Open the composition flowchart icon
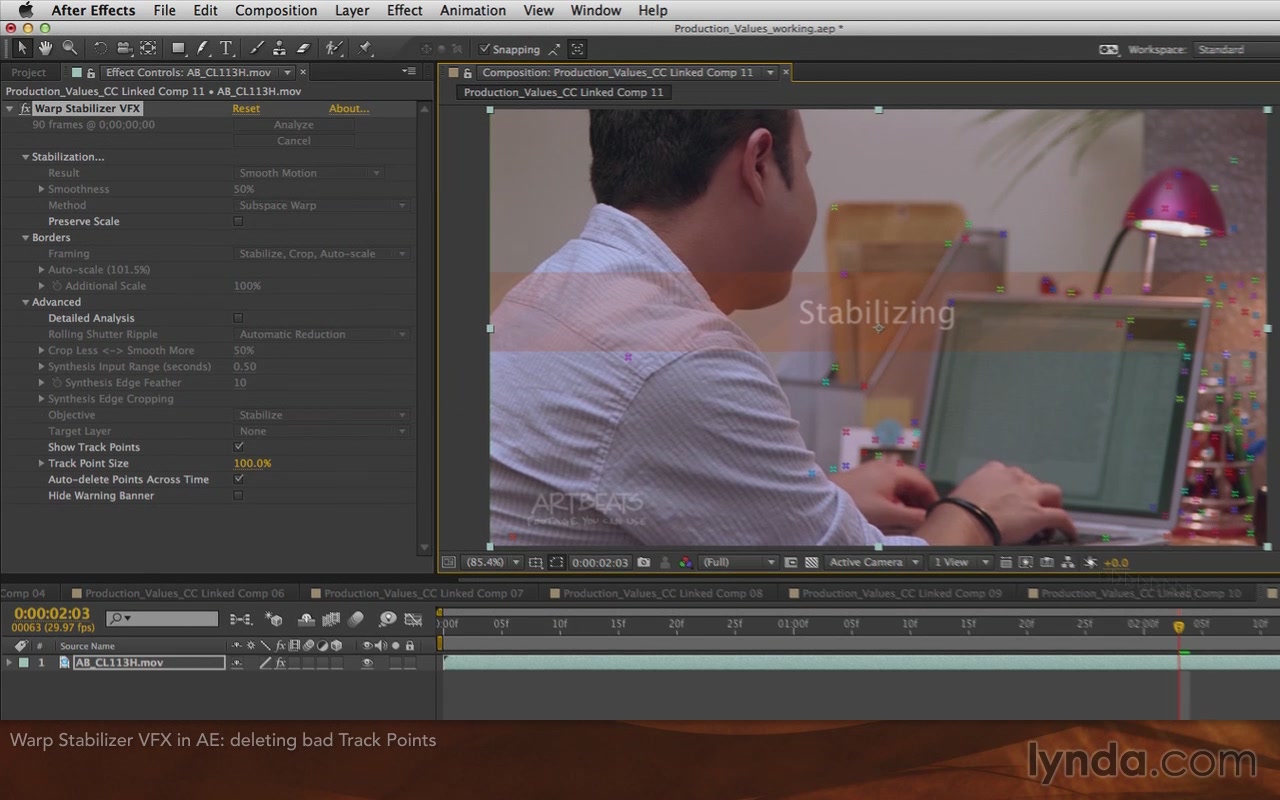The image size is (1280, 800). point(1067,562)
